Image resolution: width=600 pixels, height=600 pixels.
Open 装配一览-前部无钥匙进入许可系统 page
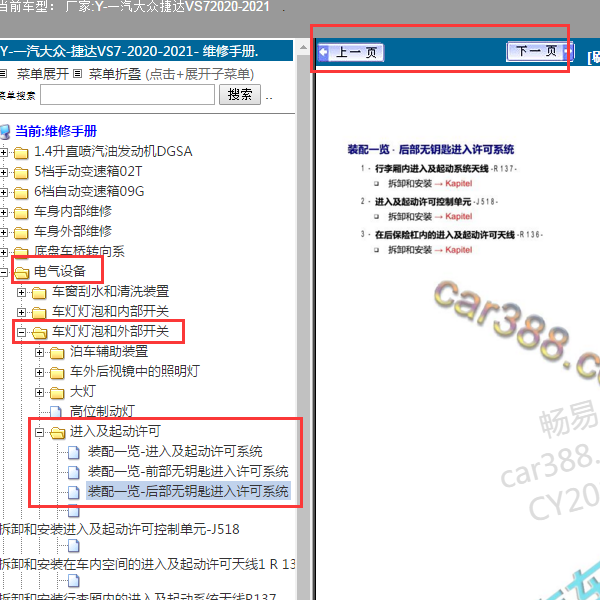click(188, 471)
